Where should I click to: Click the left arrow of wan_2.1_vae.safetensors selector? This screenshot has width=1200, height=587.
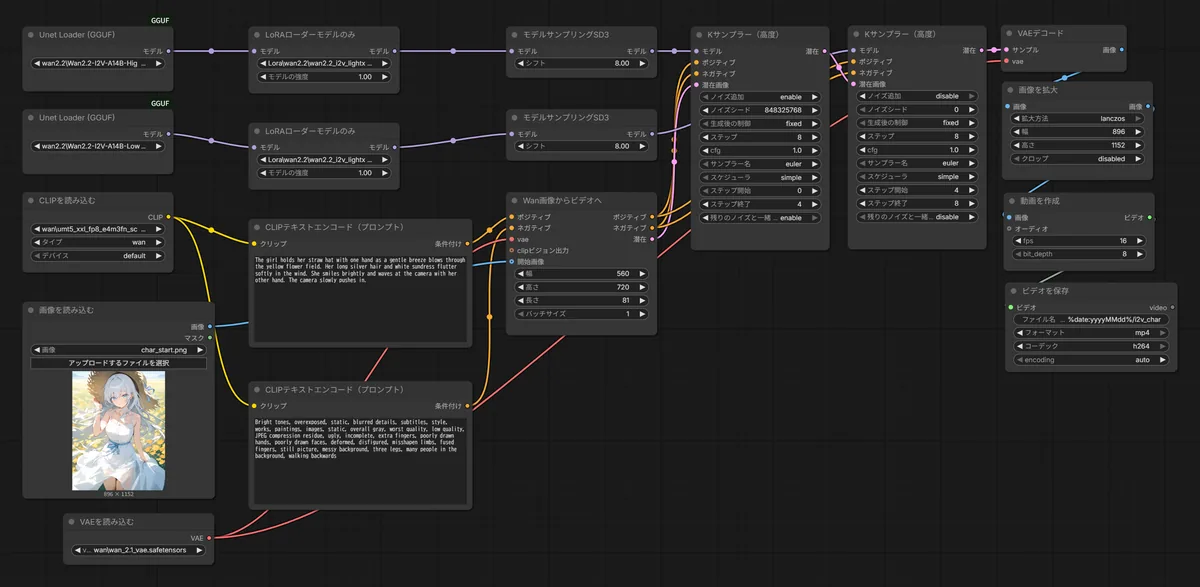pyautogui.click(x=78, y=550)
